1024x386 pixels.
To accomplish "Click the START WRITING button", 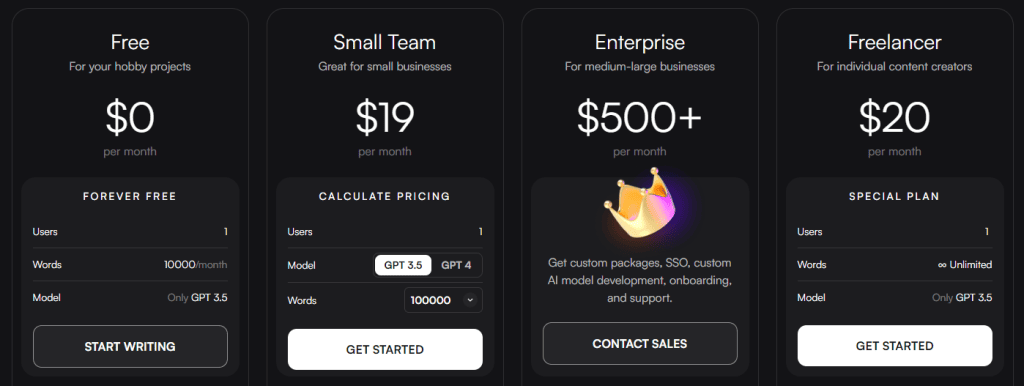I will coord(130,347).
